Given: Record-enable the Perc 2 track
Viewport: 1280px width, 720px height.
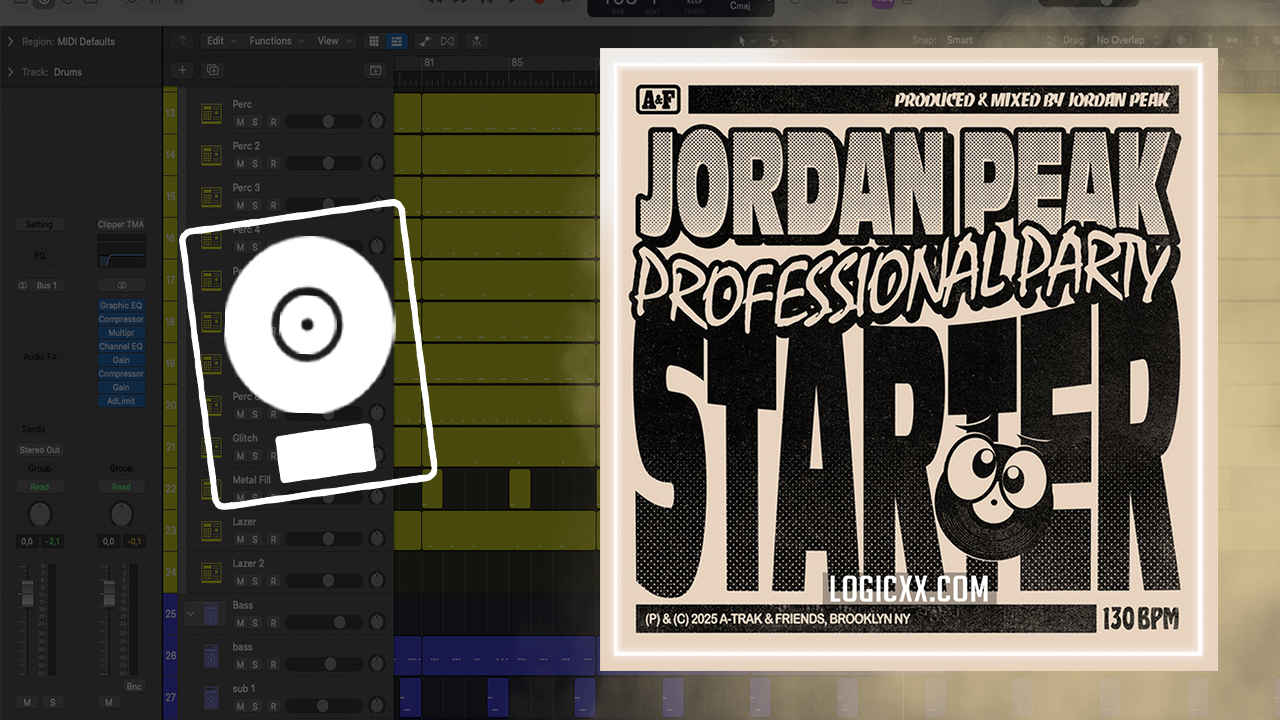Looking at the screenshot, I should click(271, 164).
